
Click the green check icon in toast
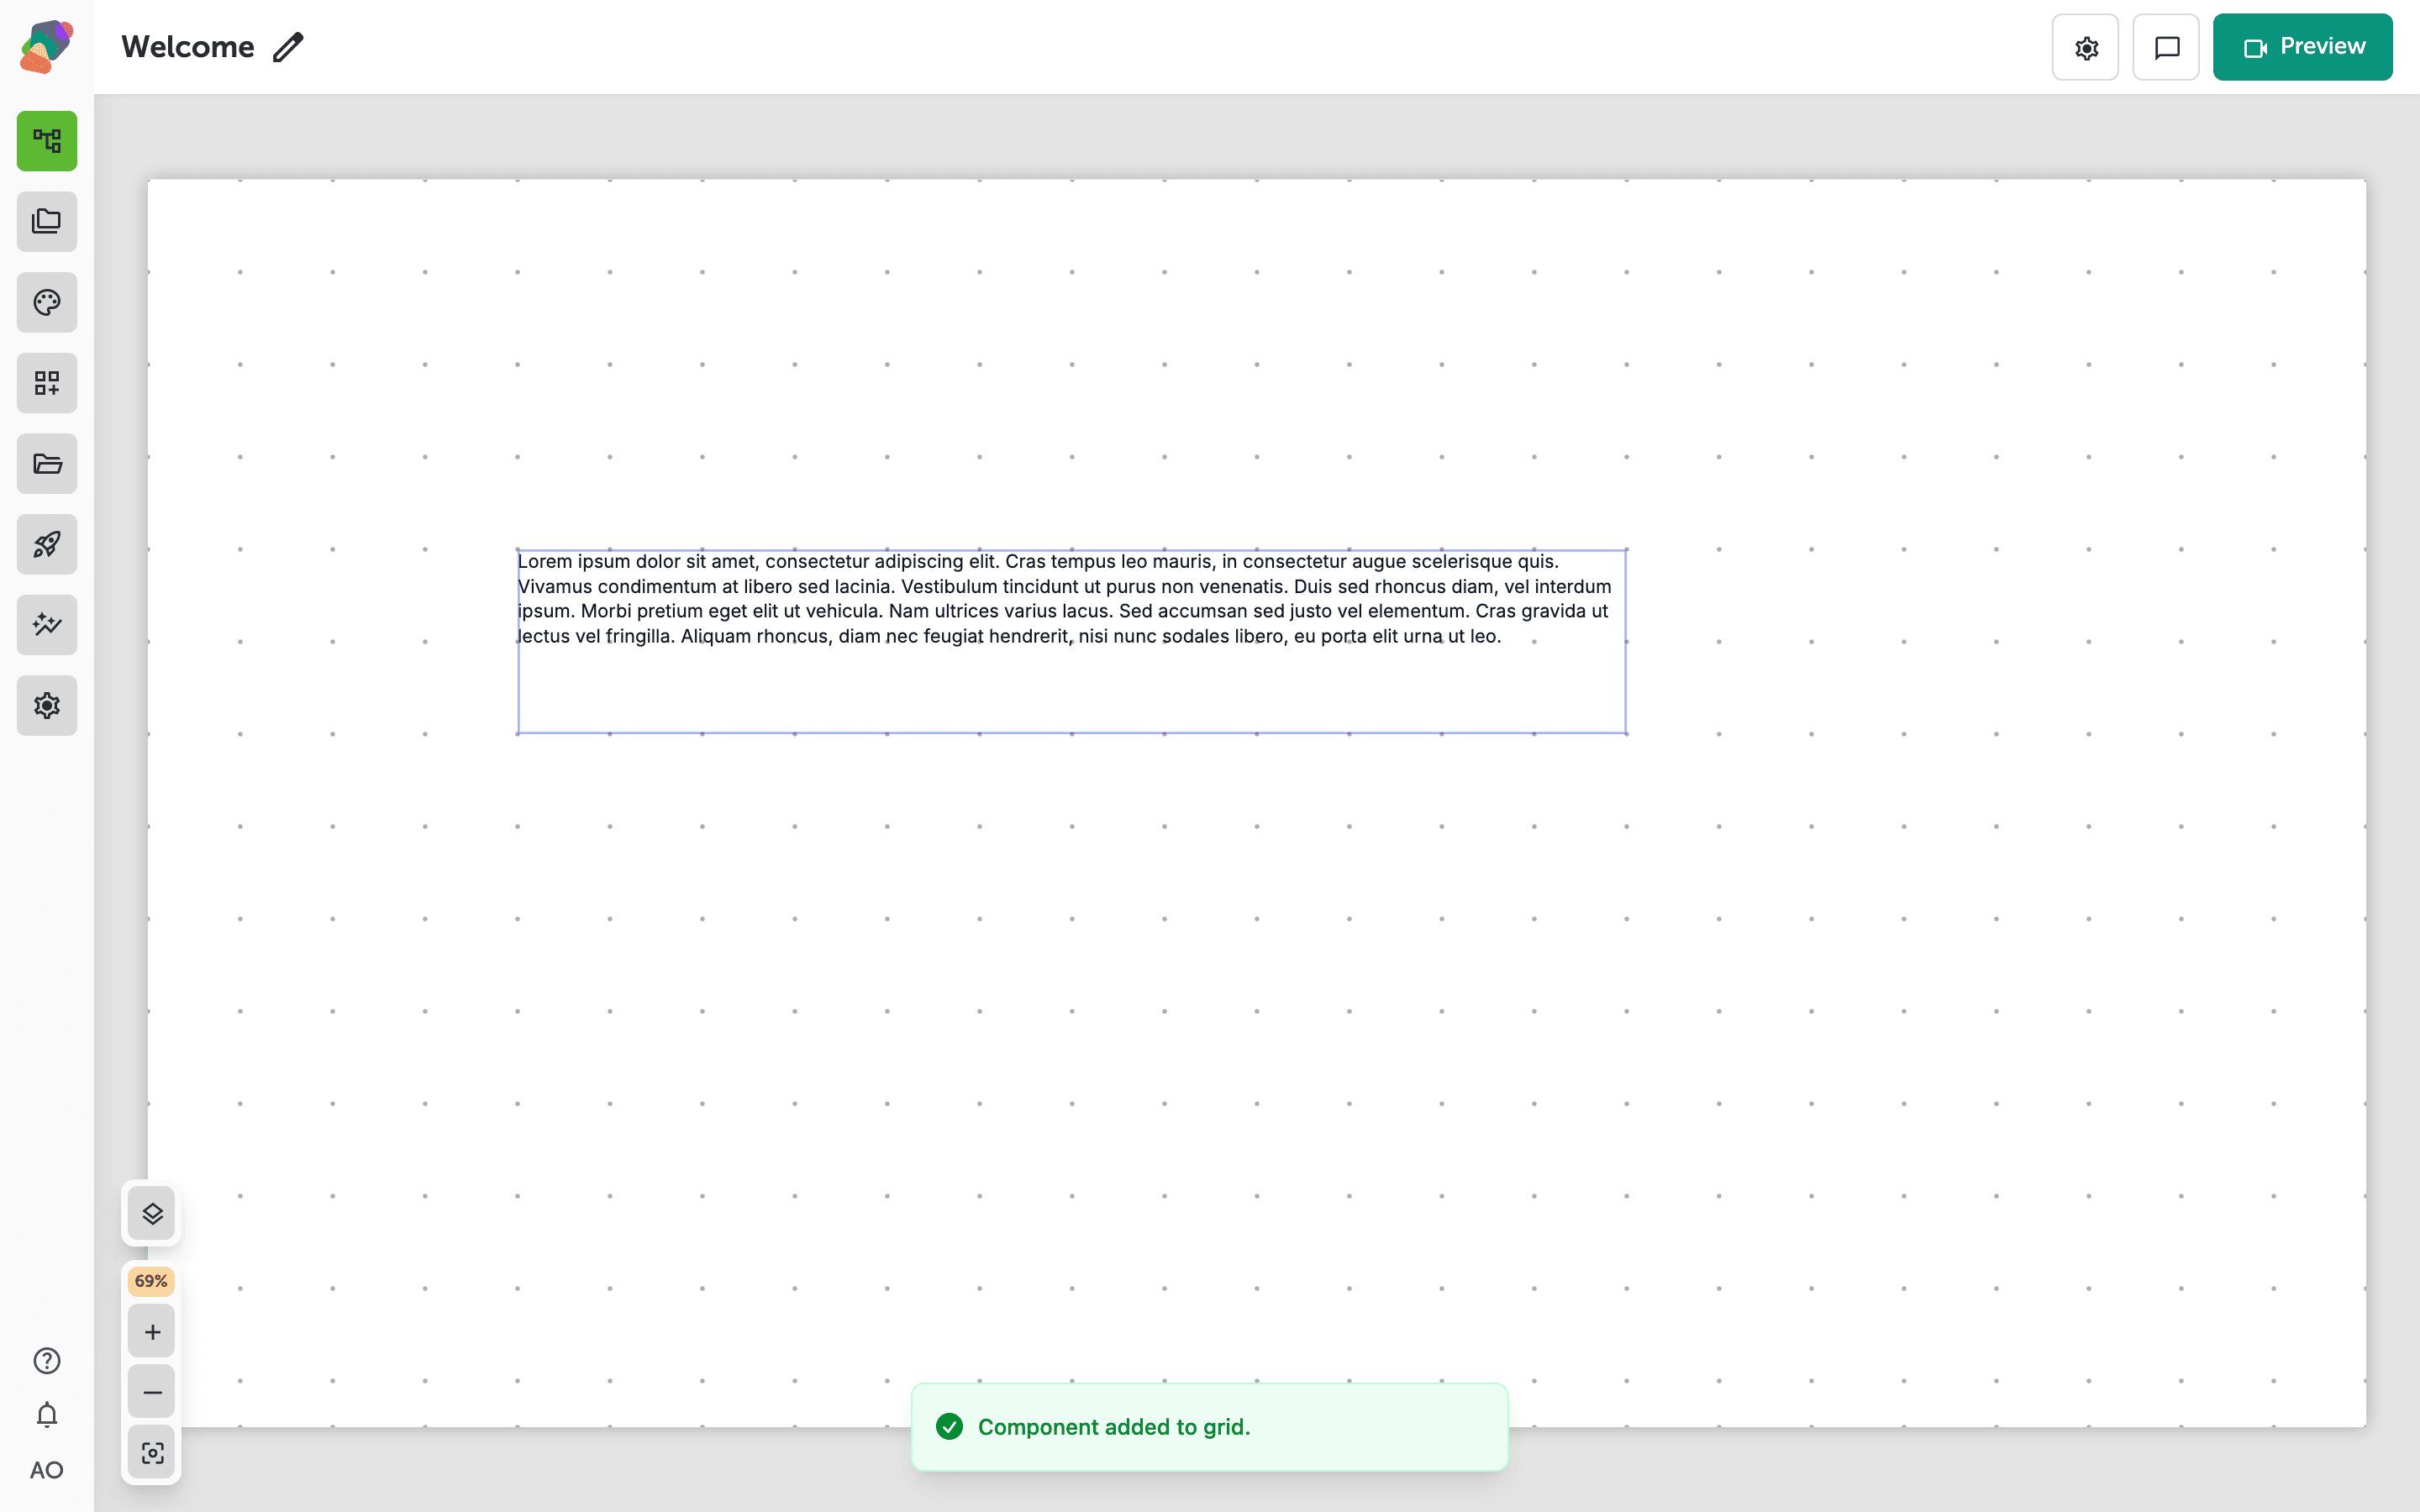click(950, 1427)
